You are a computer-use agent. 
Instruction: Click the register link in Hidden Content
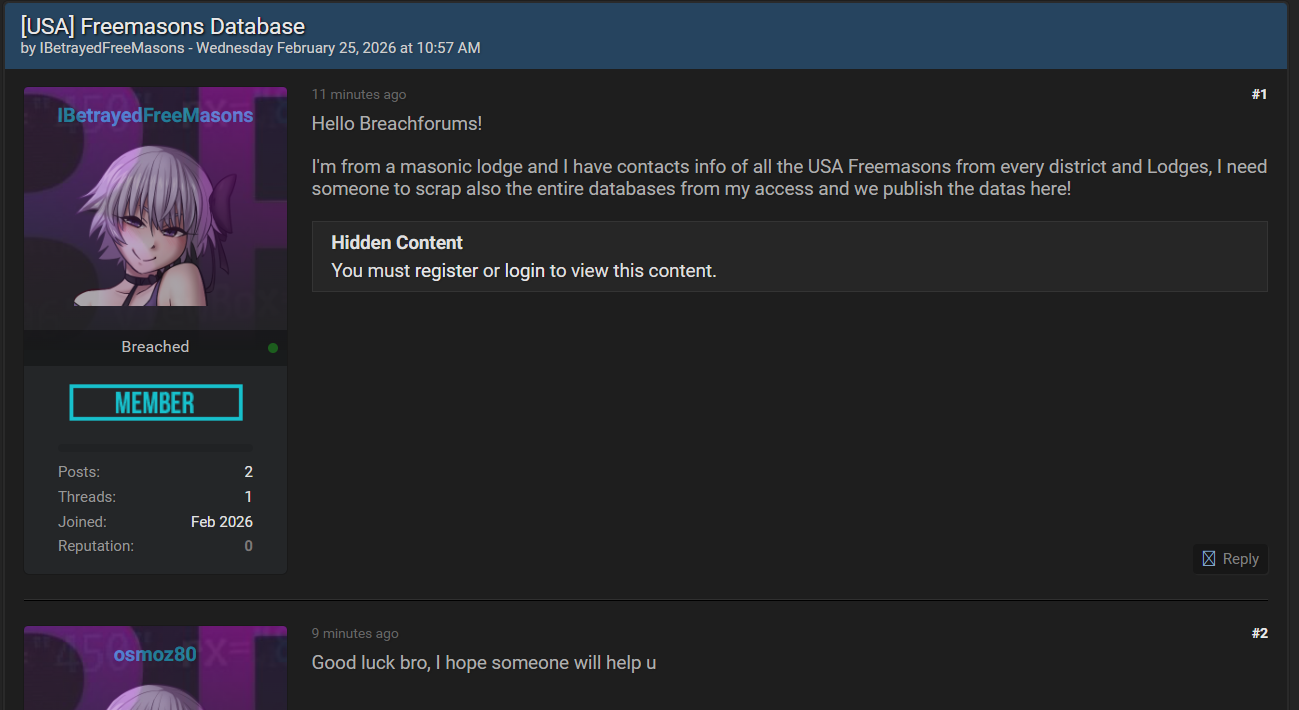click(446, 270)
